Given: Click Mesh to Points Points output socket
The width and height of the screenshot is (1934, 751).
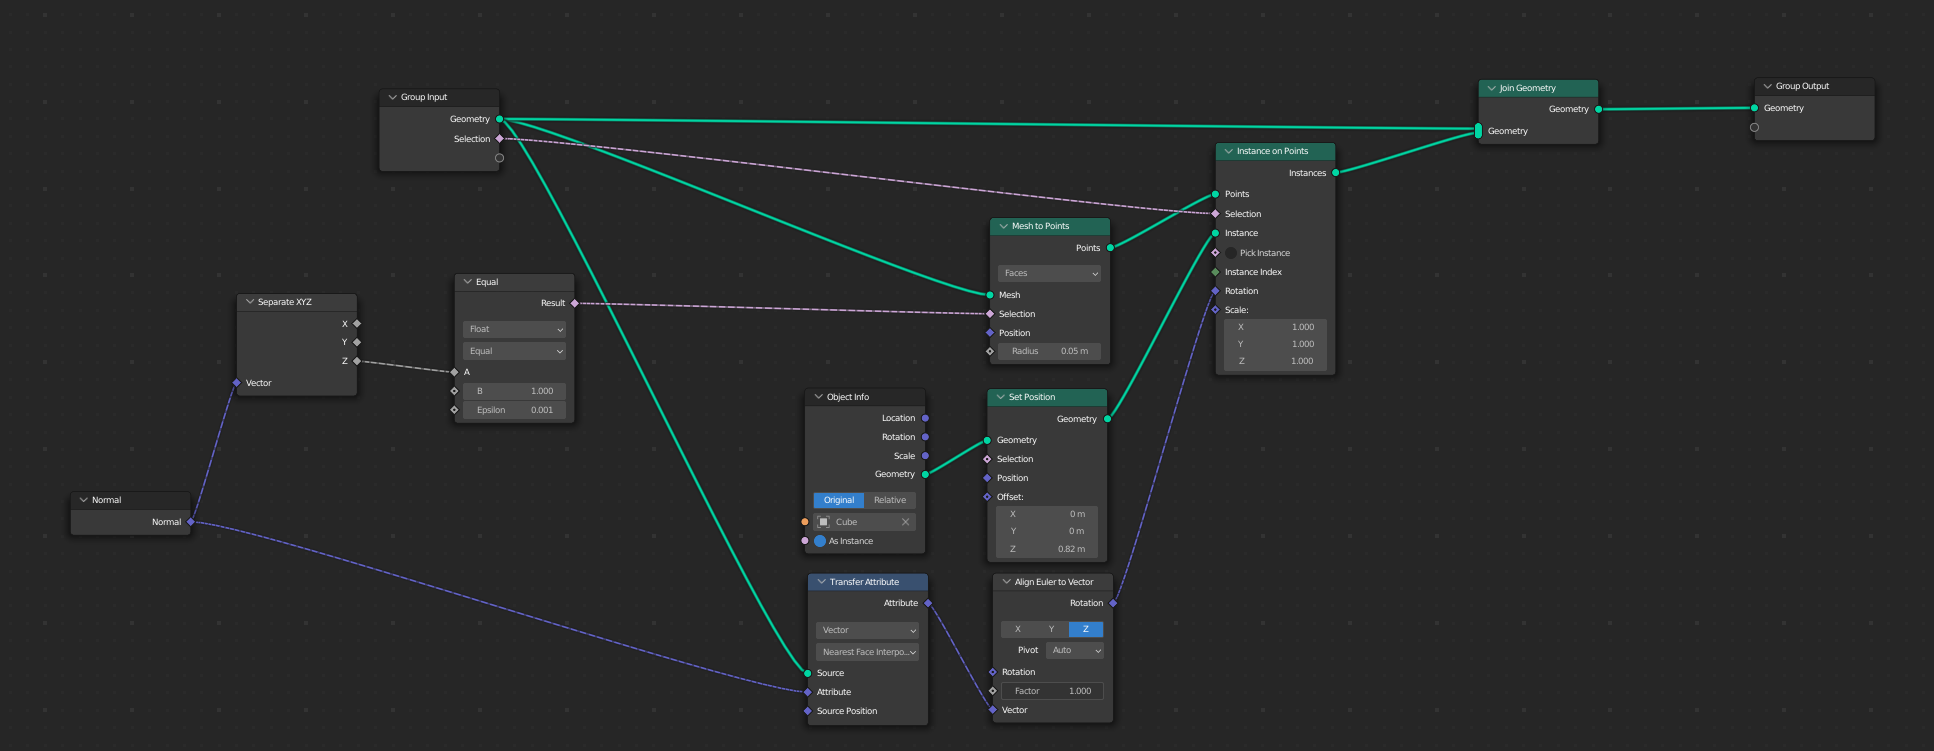Looking at the screenshot, I should click(1110, 248).
